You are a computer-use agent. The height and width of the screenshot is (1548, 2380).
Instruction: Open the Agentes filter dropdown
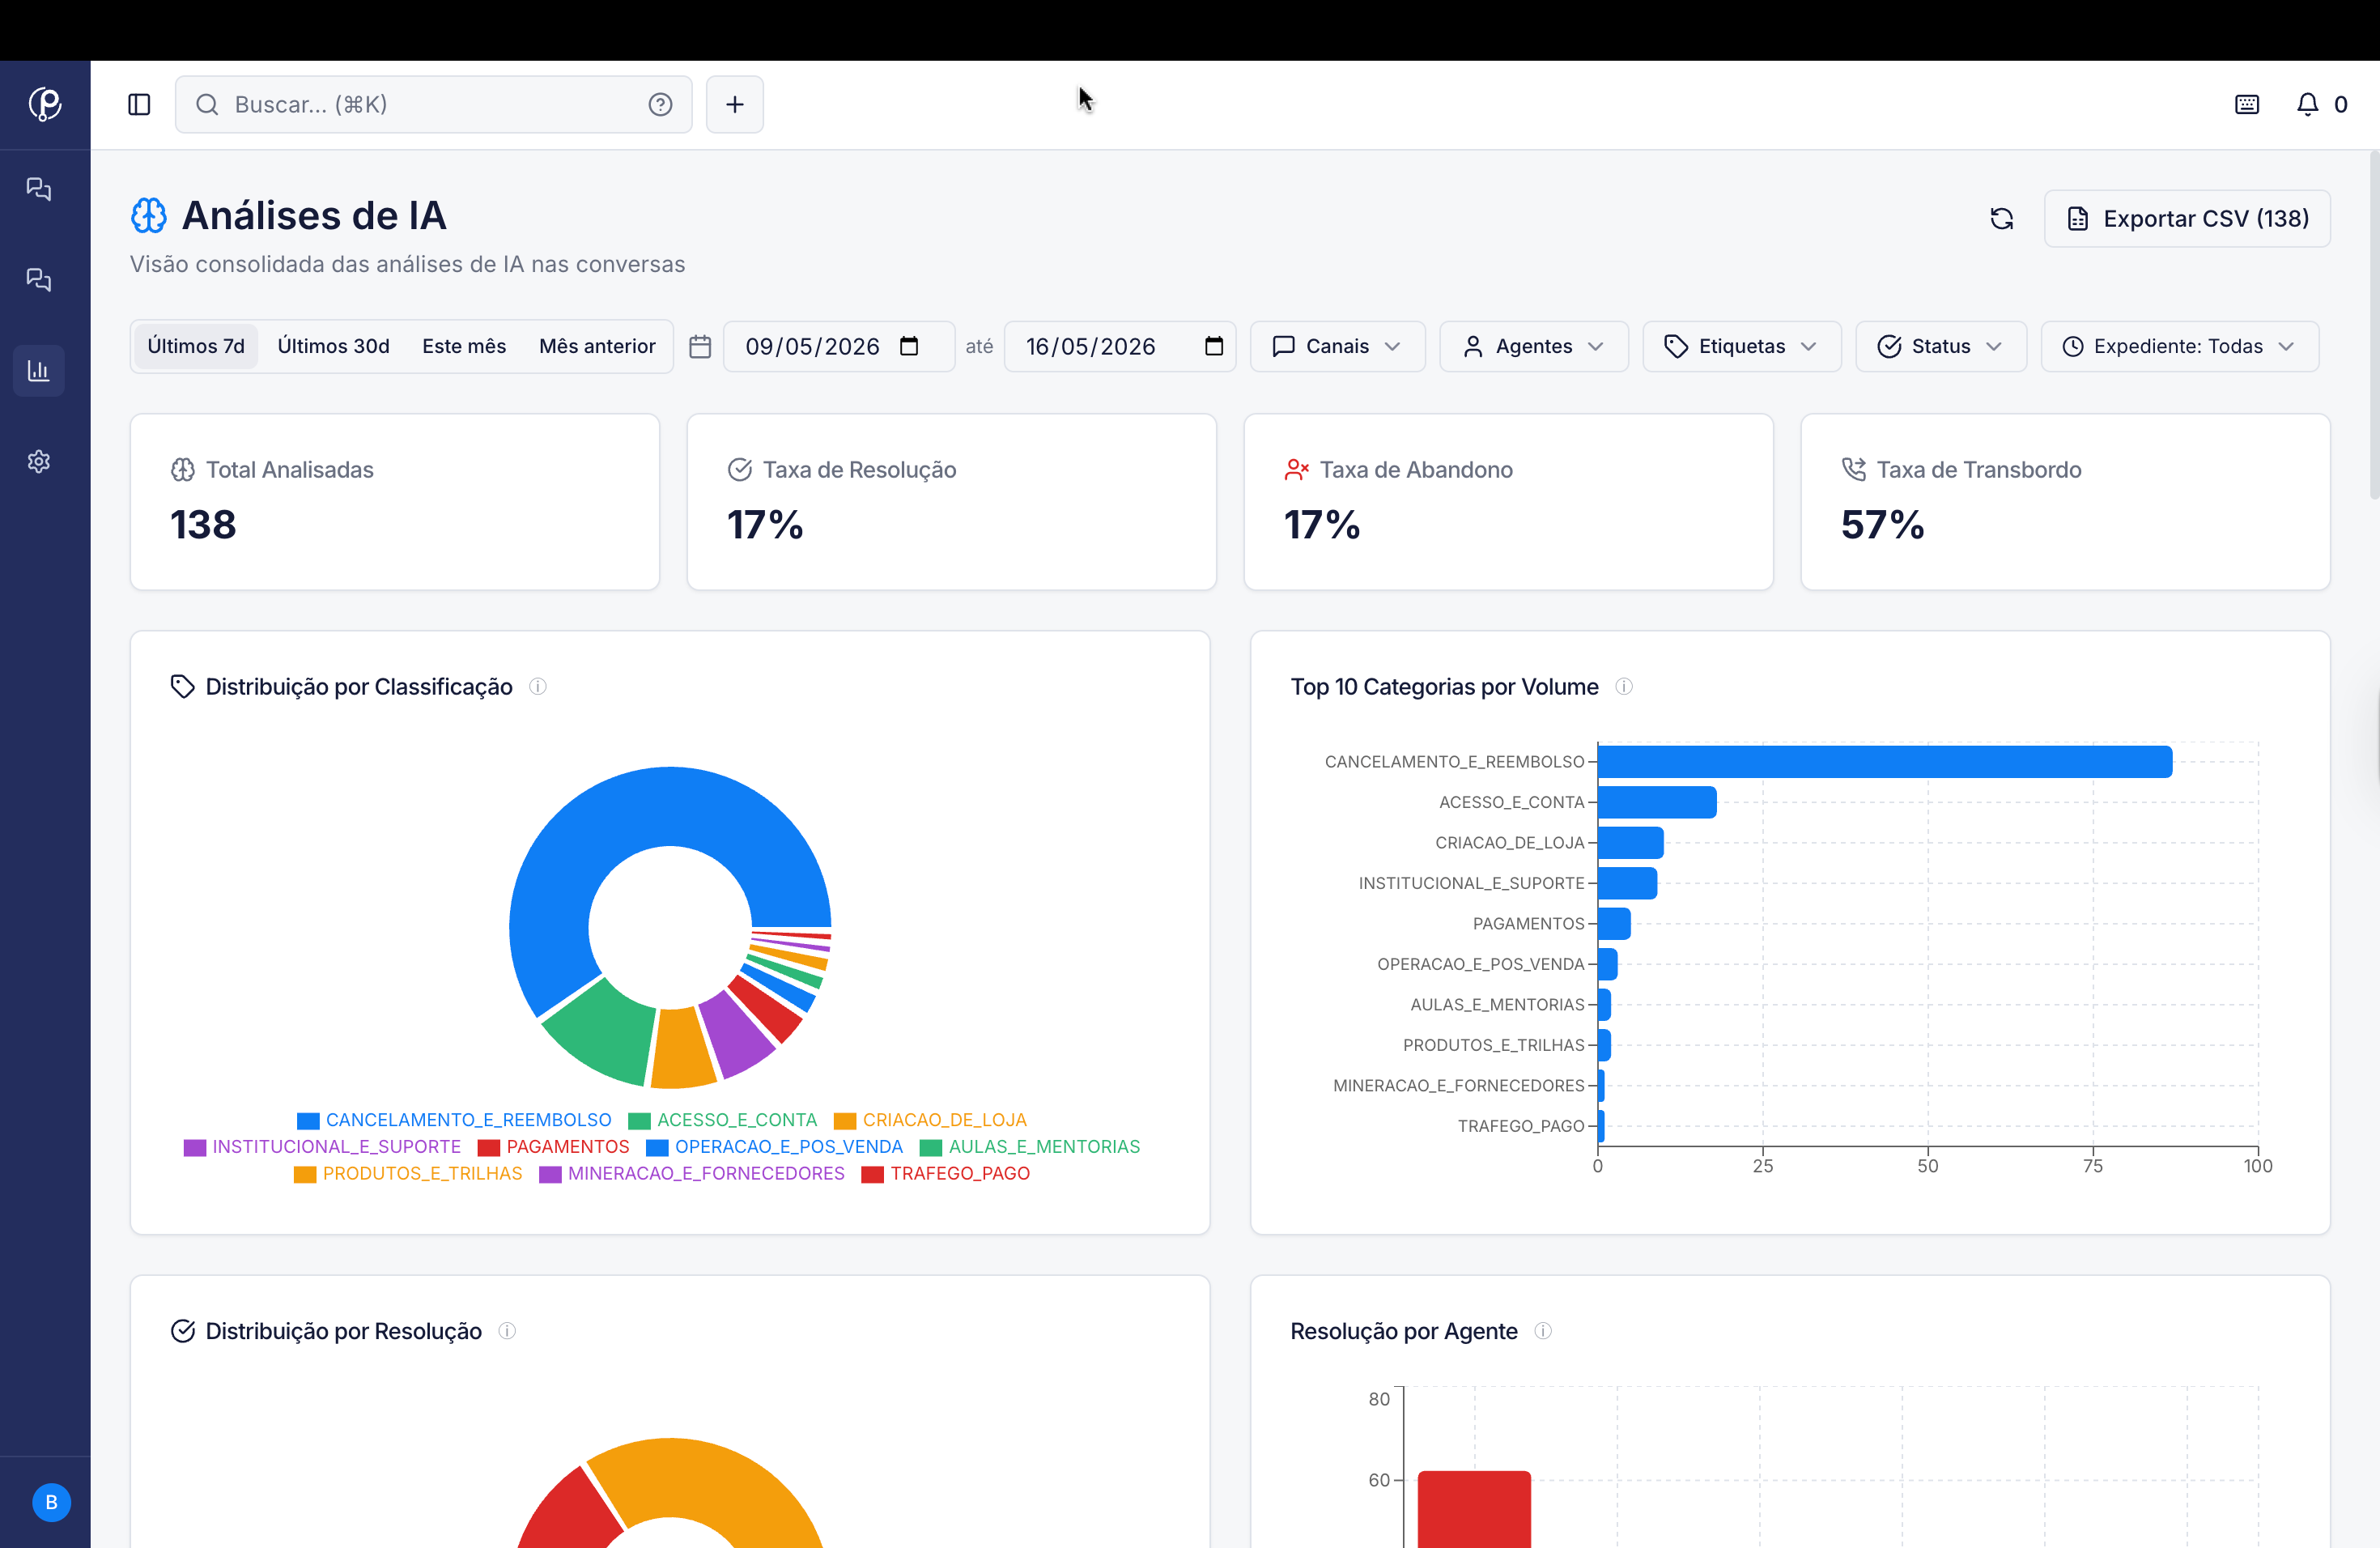click(x=1533, y=346)
